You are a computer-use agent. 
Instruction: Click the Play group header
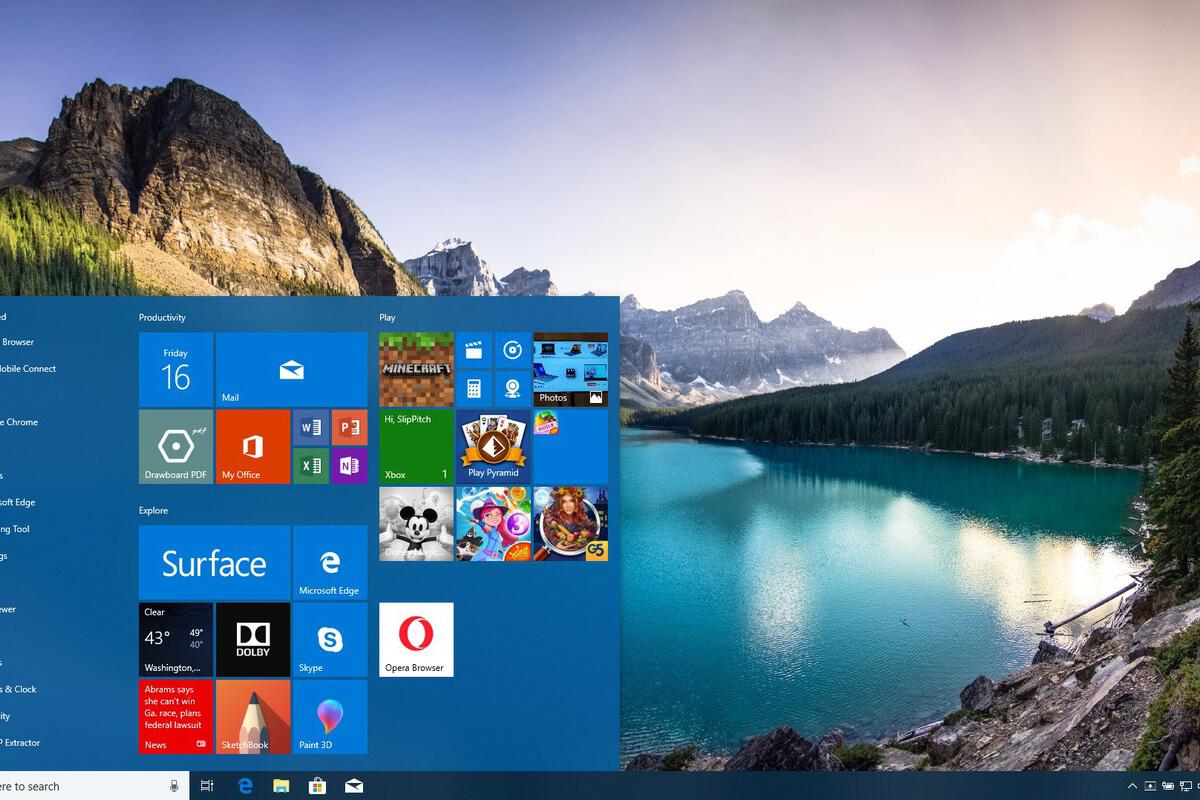(388, 318)
